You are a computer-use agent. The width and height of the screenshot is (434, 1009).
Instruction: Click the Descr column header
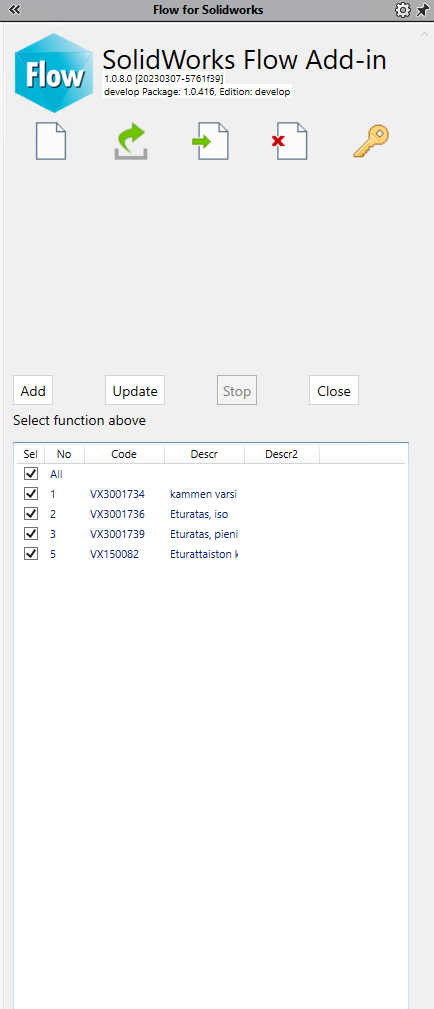(204, 454)
